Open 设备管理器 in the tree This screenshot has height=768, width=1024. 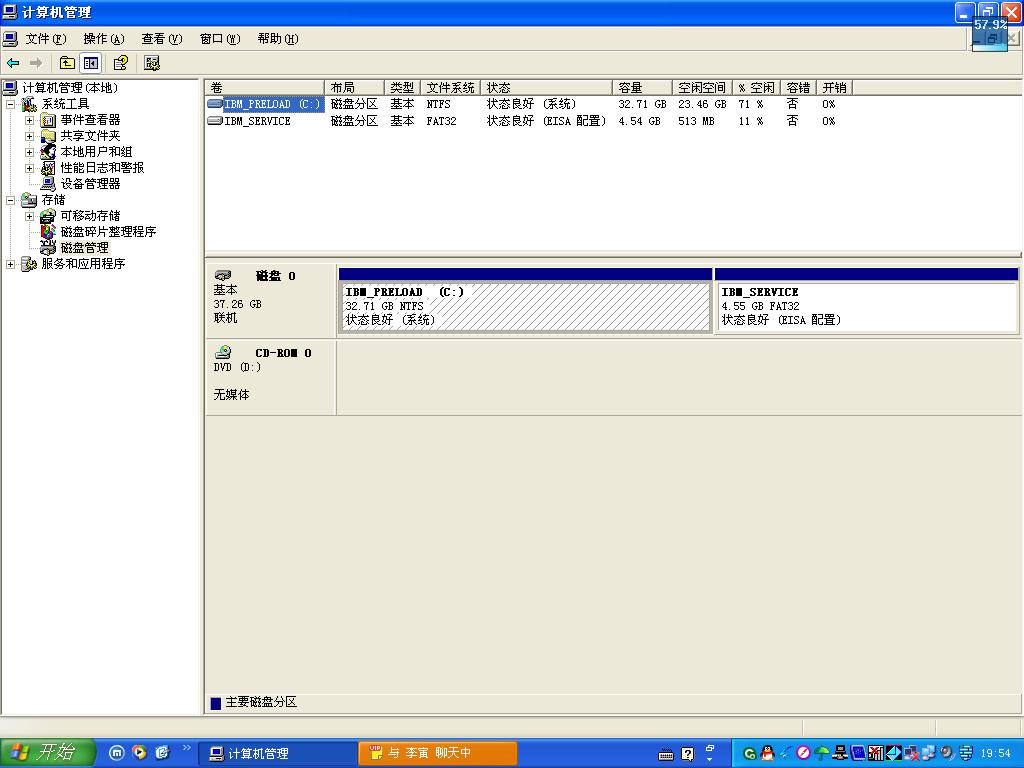[90, 184]
